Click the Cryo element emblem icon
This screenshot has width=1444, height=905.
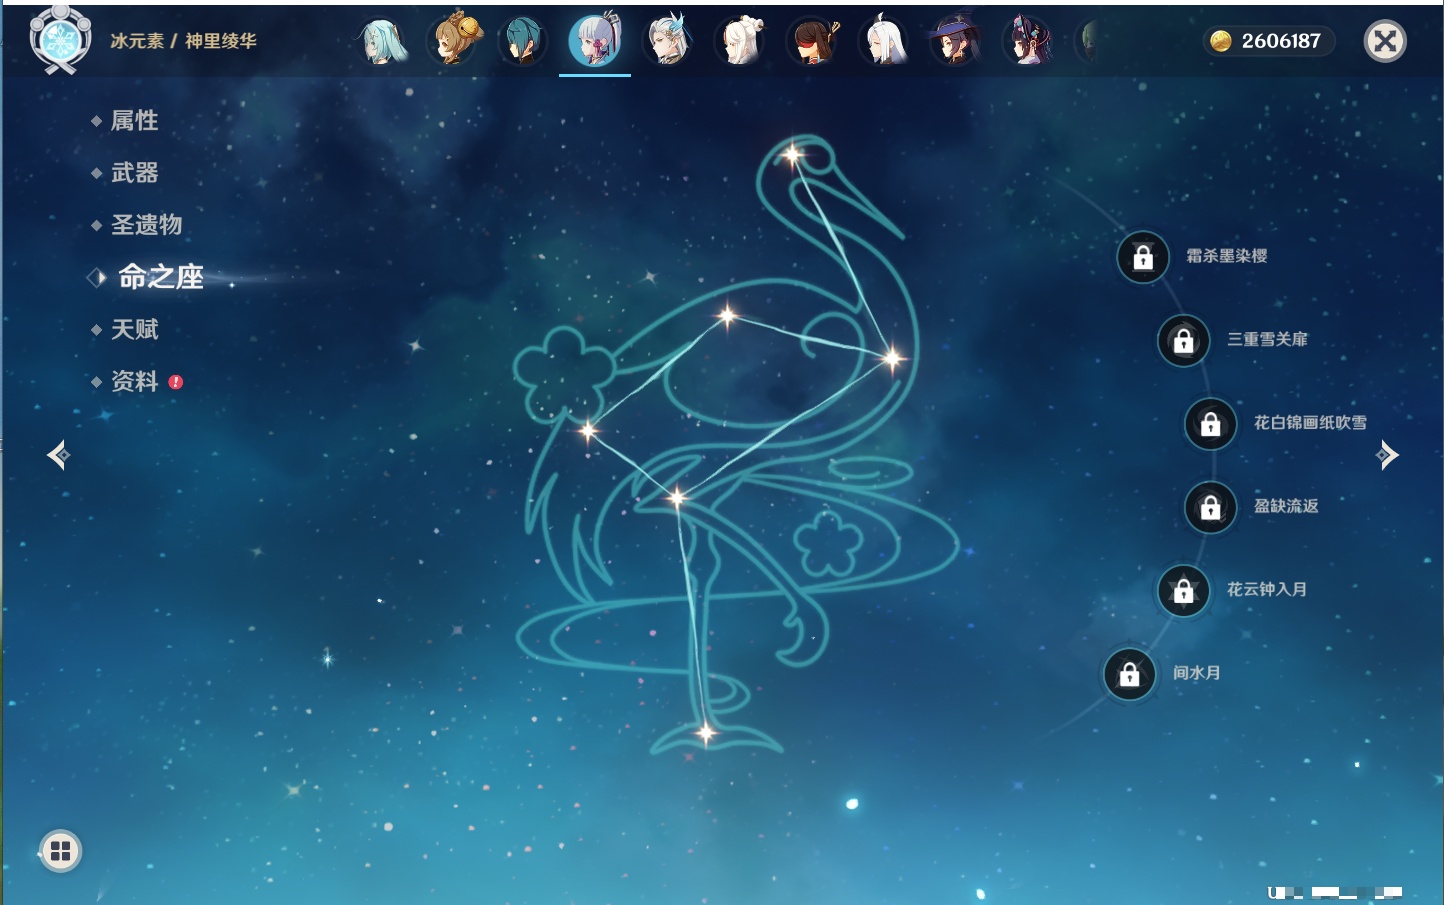click(x=60, y=39)
